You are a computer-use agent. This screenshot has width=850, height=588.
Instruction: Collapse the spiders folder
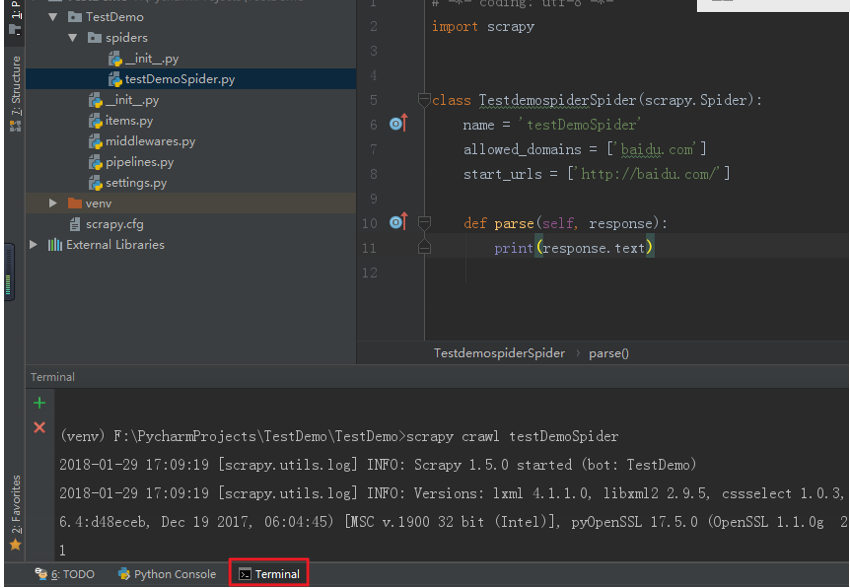click(x=73, y=38)
